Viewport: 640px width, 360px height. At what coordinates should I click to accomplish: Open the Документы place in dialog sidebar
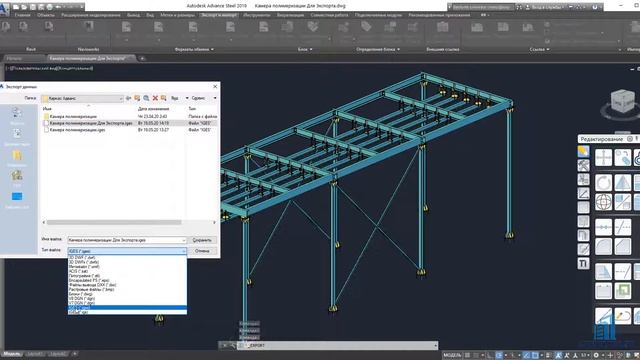(x=17, y=137)
